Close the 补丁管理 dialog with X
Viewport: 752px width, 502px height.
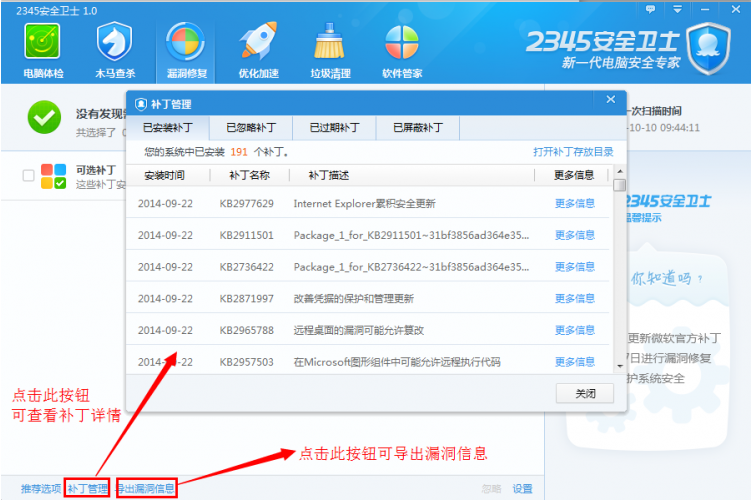[x=611, y=99]
